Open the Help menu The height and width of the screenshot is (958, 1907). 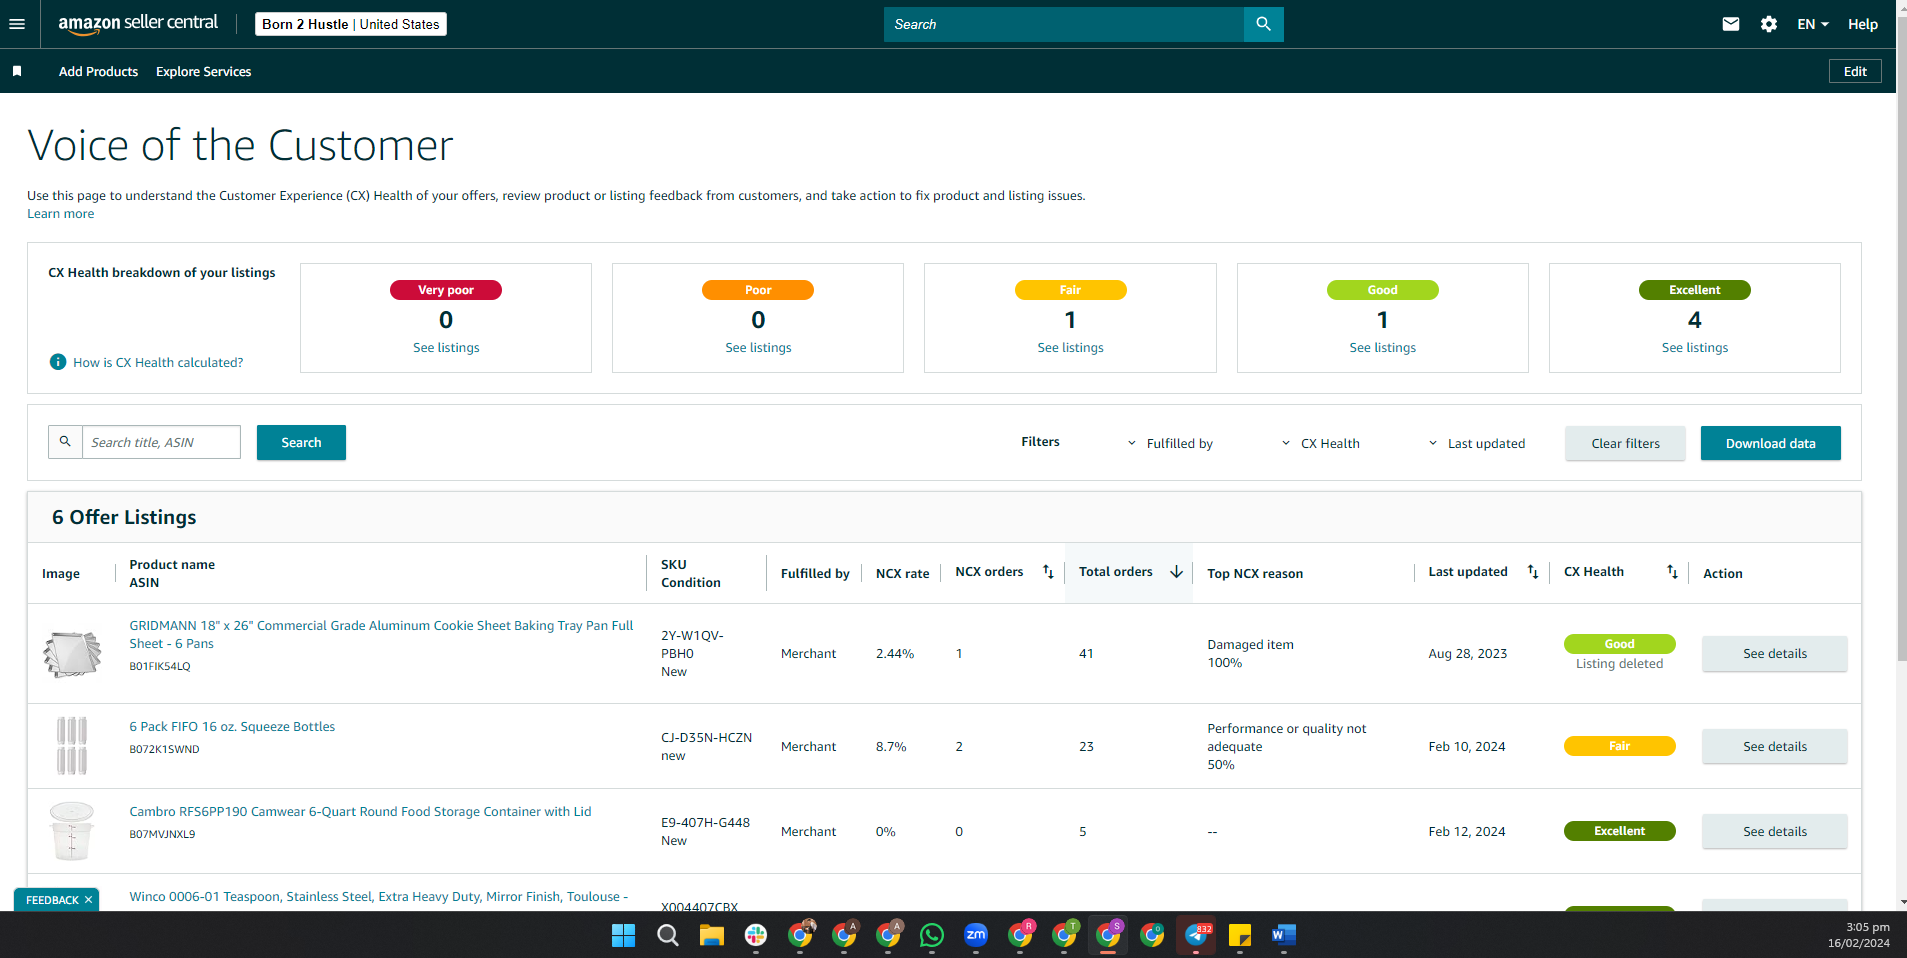point(1862,24)
